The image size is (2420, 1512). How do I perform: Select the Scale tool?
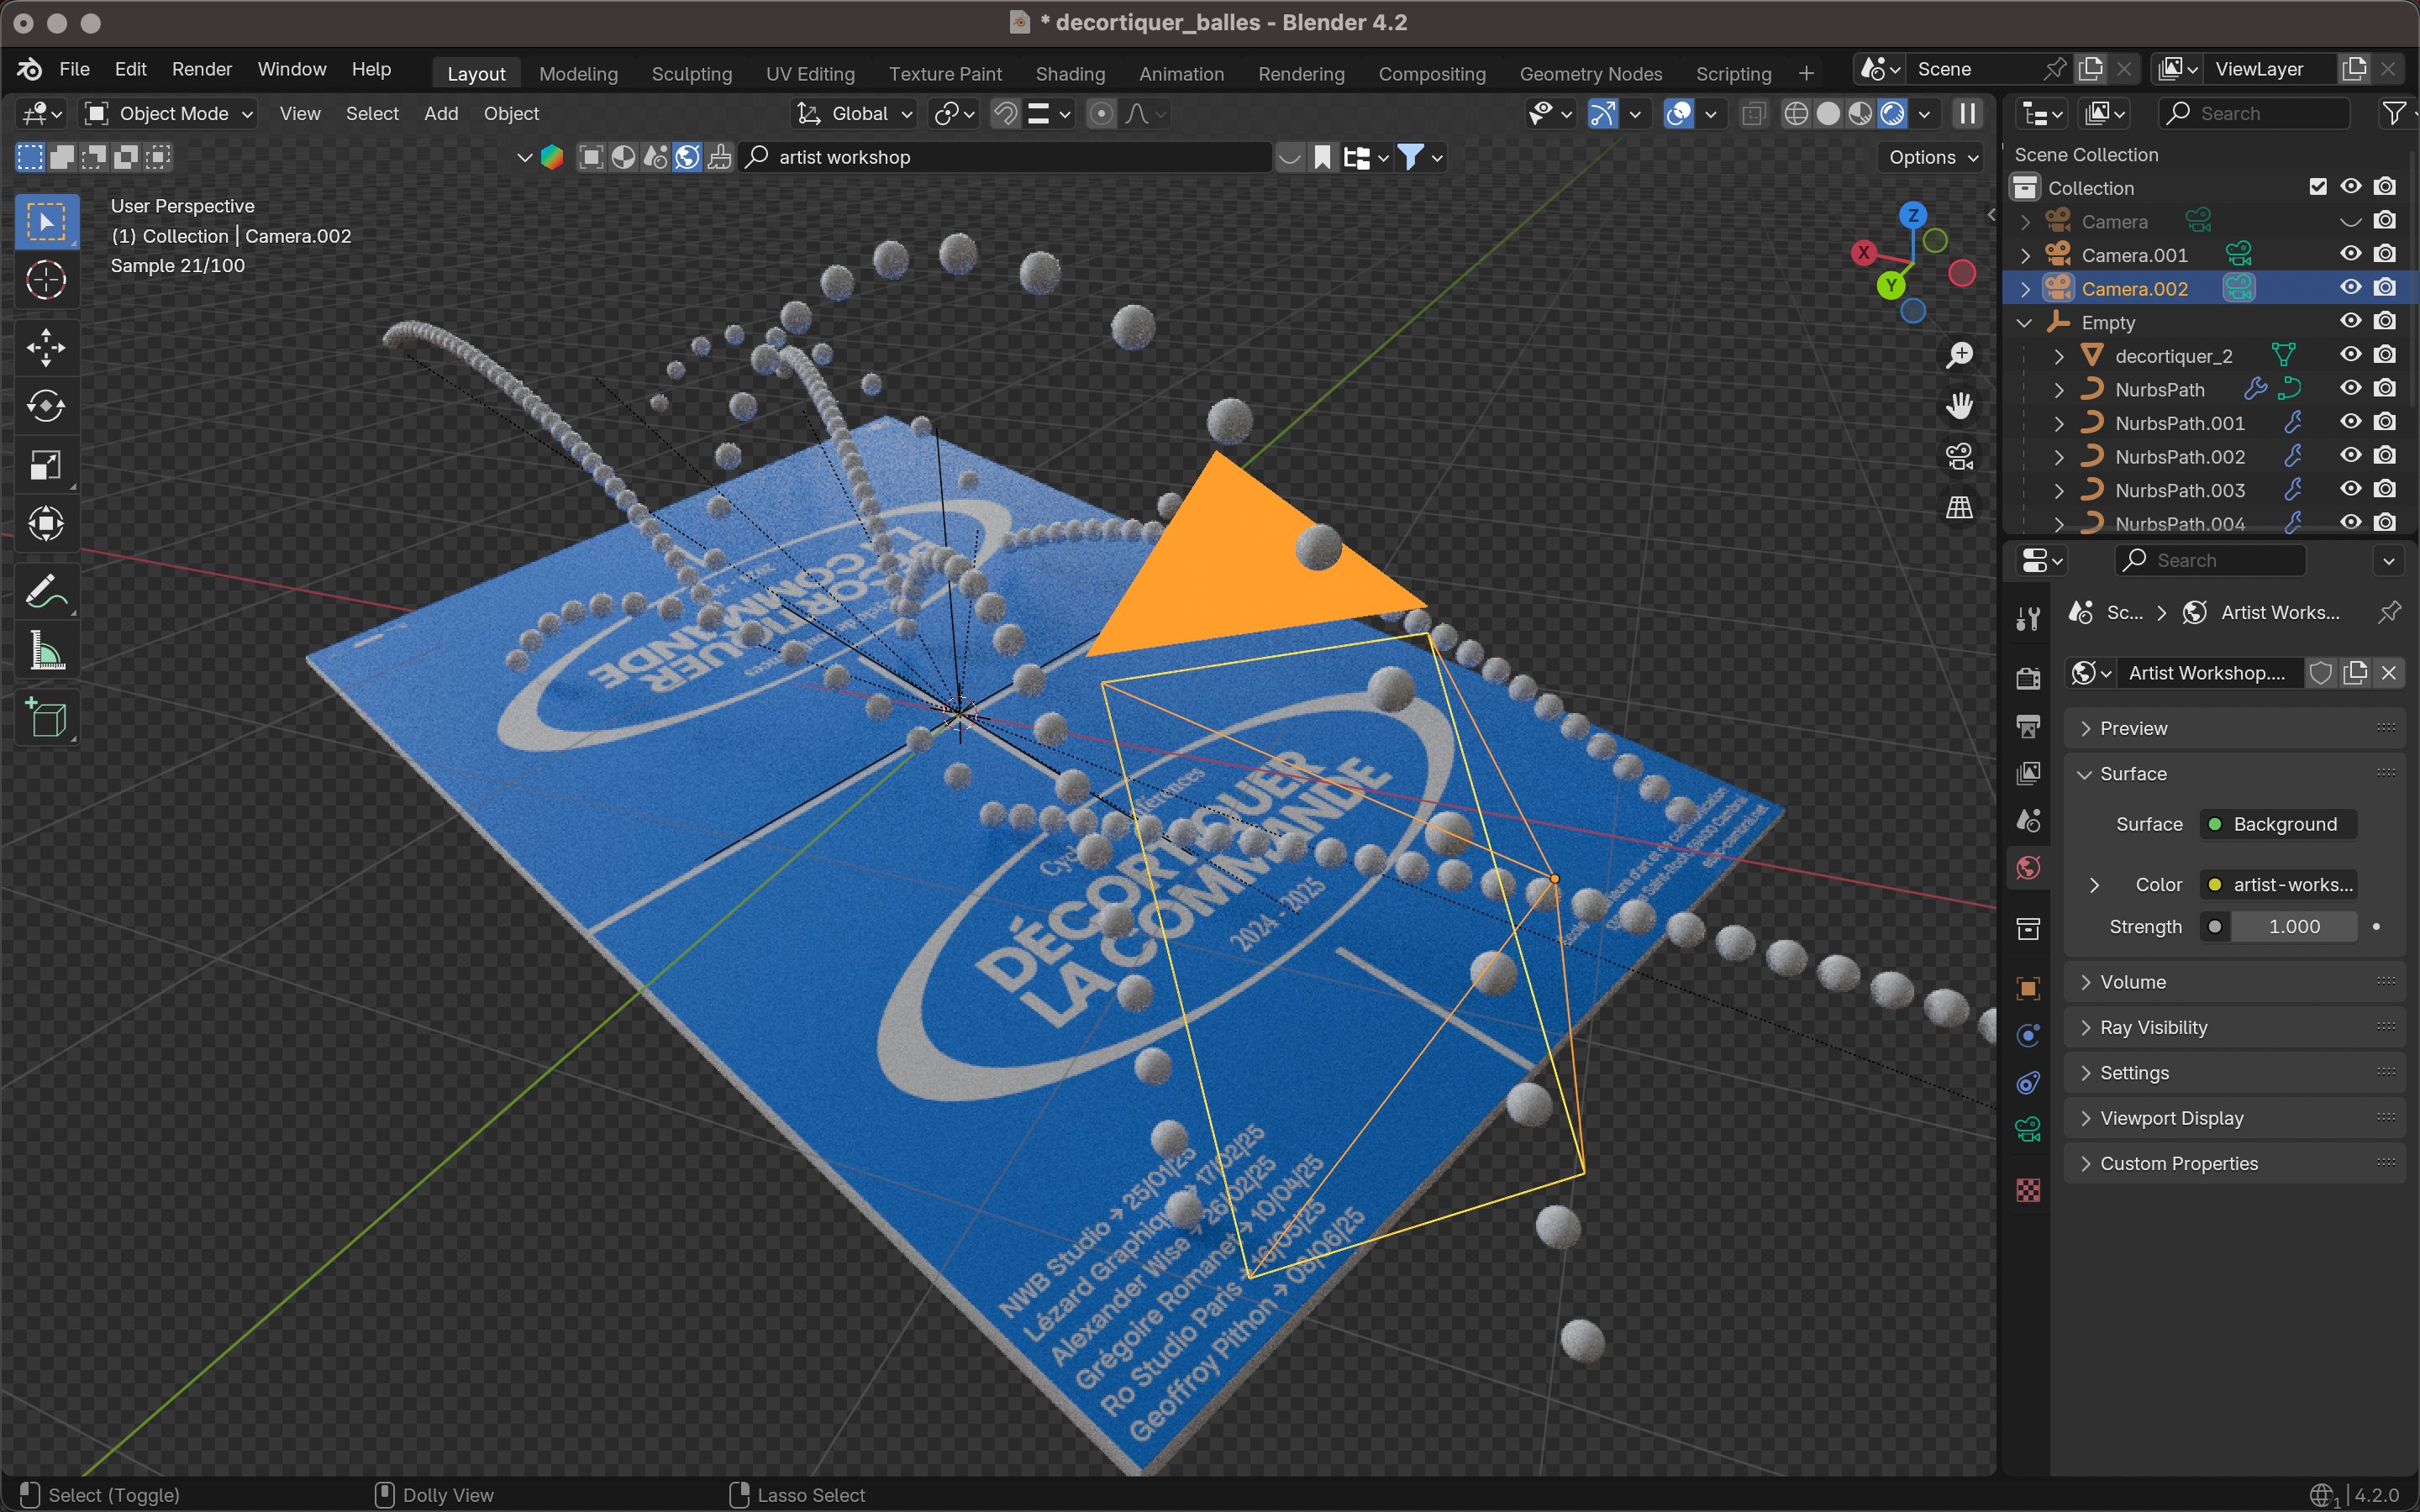point(46,465)
